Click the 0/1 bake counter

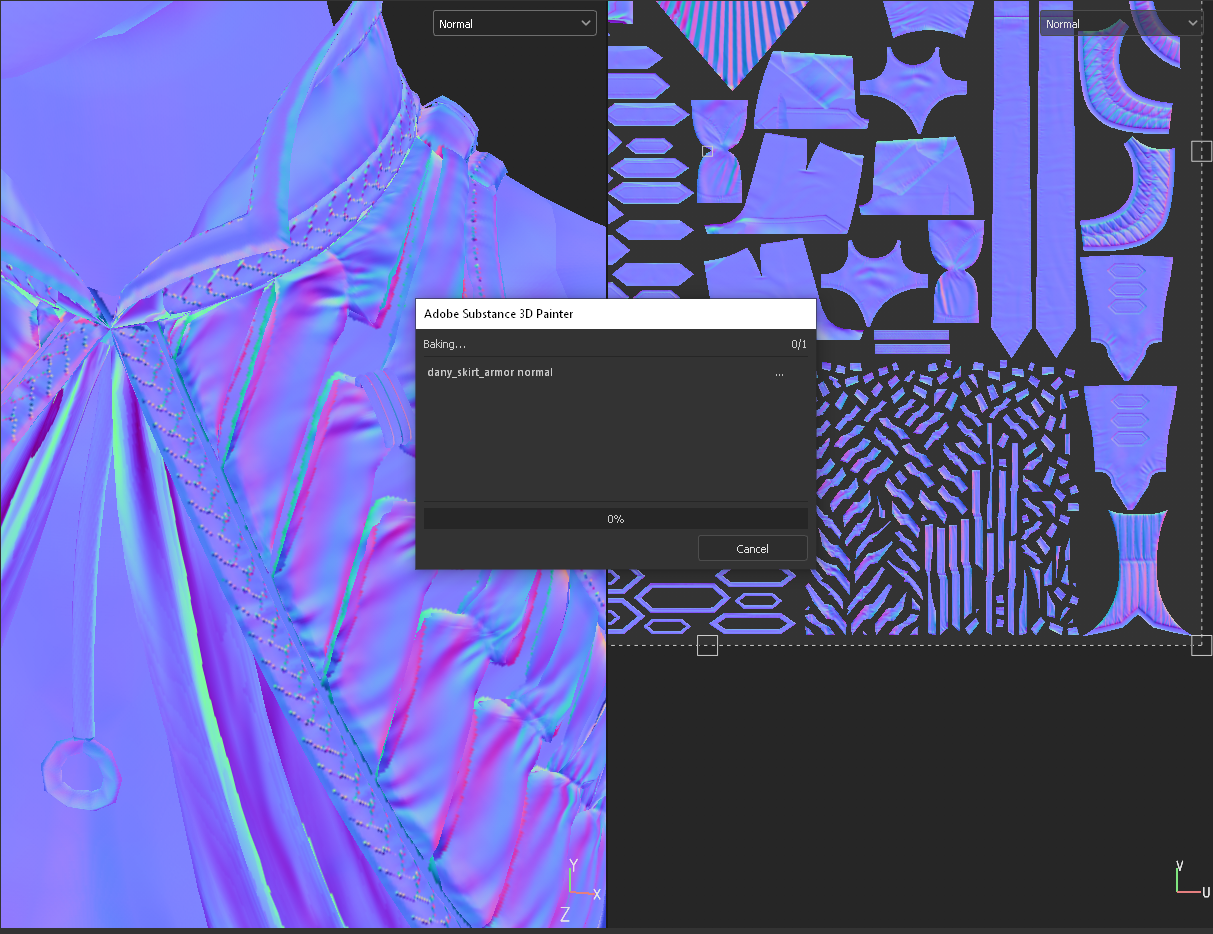pyautogui.click(x=798, y=344)
